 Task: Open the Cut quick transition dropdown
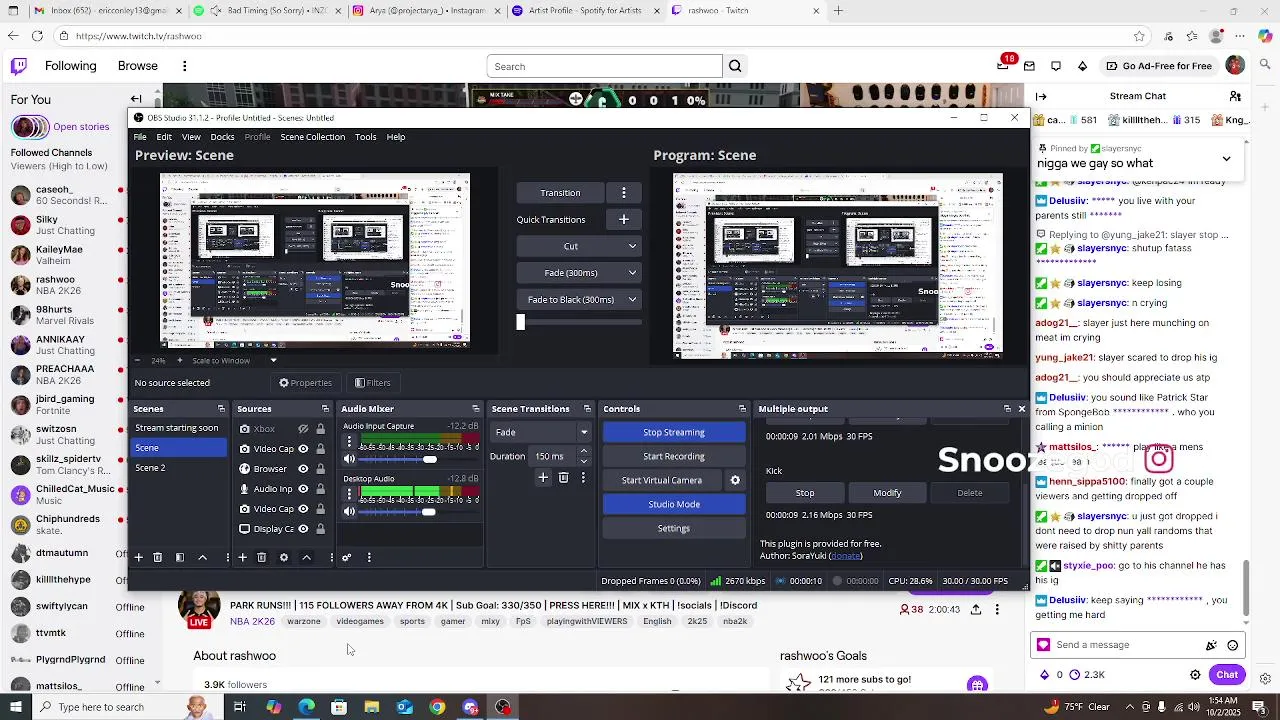pos(578,246)
